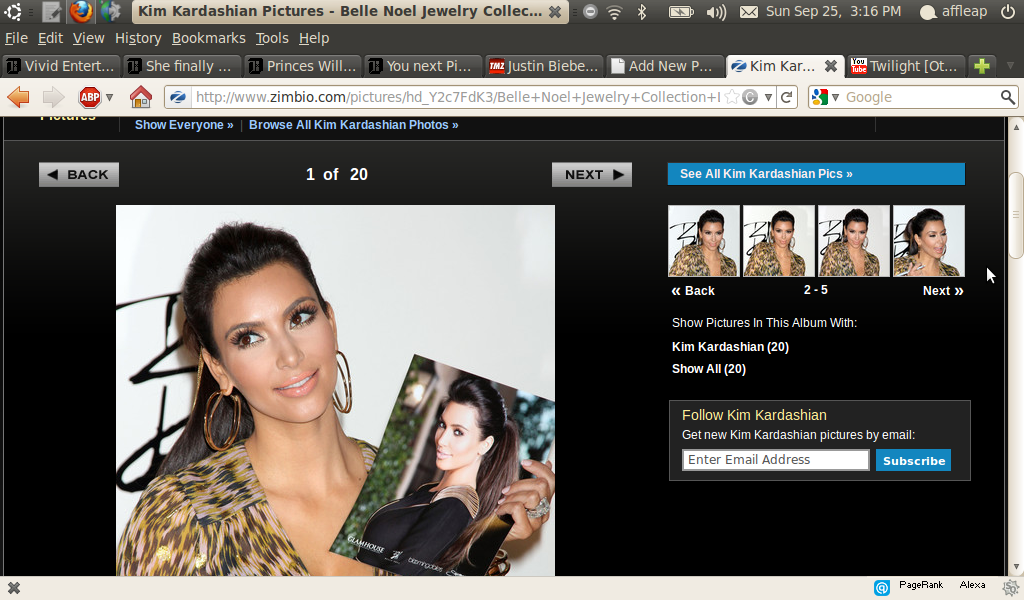Click the address bar URL field
The width and height of the screenshot is (1024, 600).
(x=457, y=97)
